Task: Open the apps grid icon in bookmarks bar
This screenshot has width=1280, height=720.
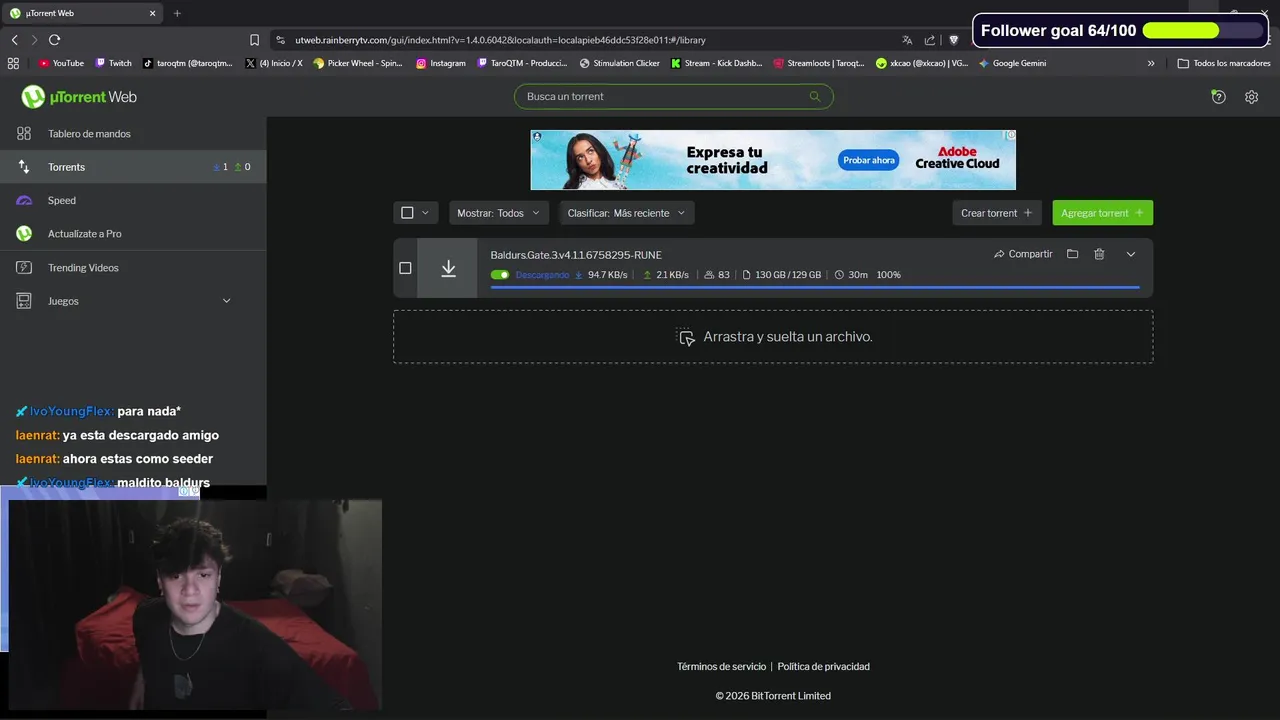Action: coord(13,63)
